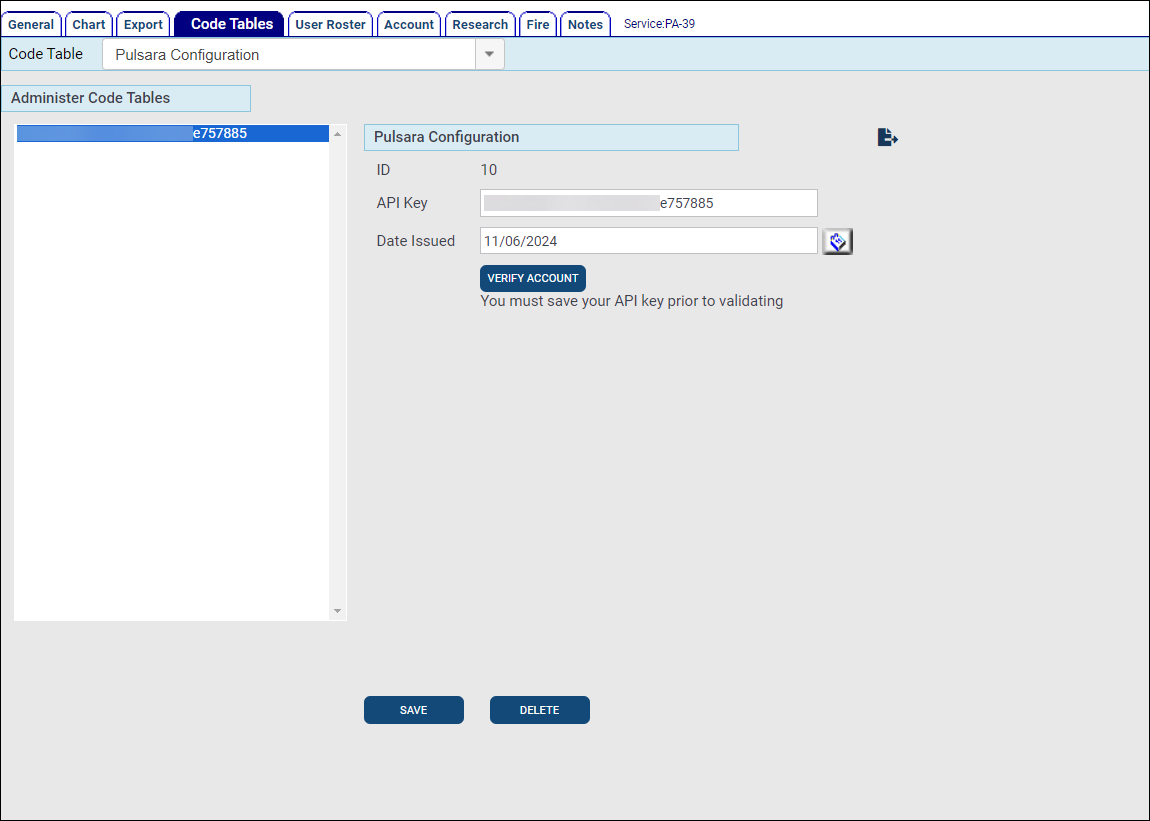Click the list's scroll up arrow
The height and width of the screenshot is (821, 1150).
point(337,134)
